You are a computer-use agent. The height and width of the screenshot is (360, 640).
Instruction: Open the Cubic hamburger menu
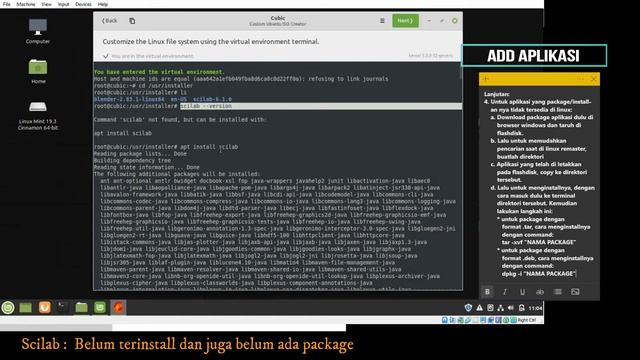382,21
